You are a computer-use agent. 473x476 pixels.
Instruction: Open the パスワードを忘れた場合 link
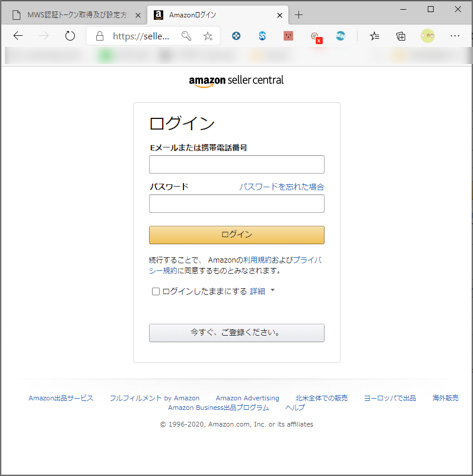point(281,187)
